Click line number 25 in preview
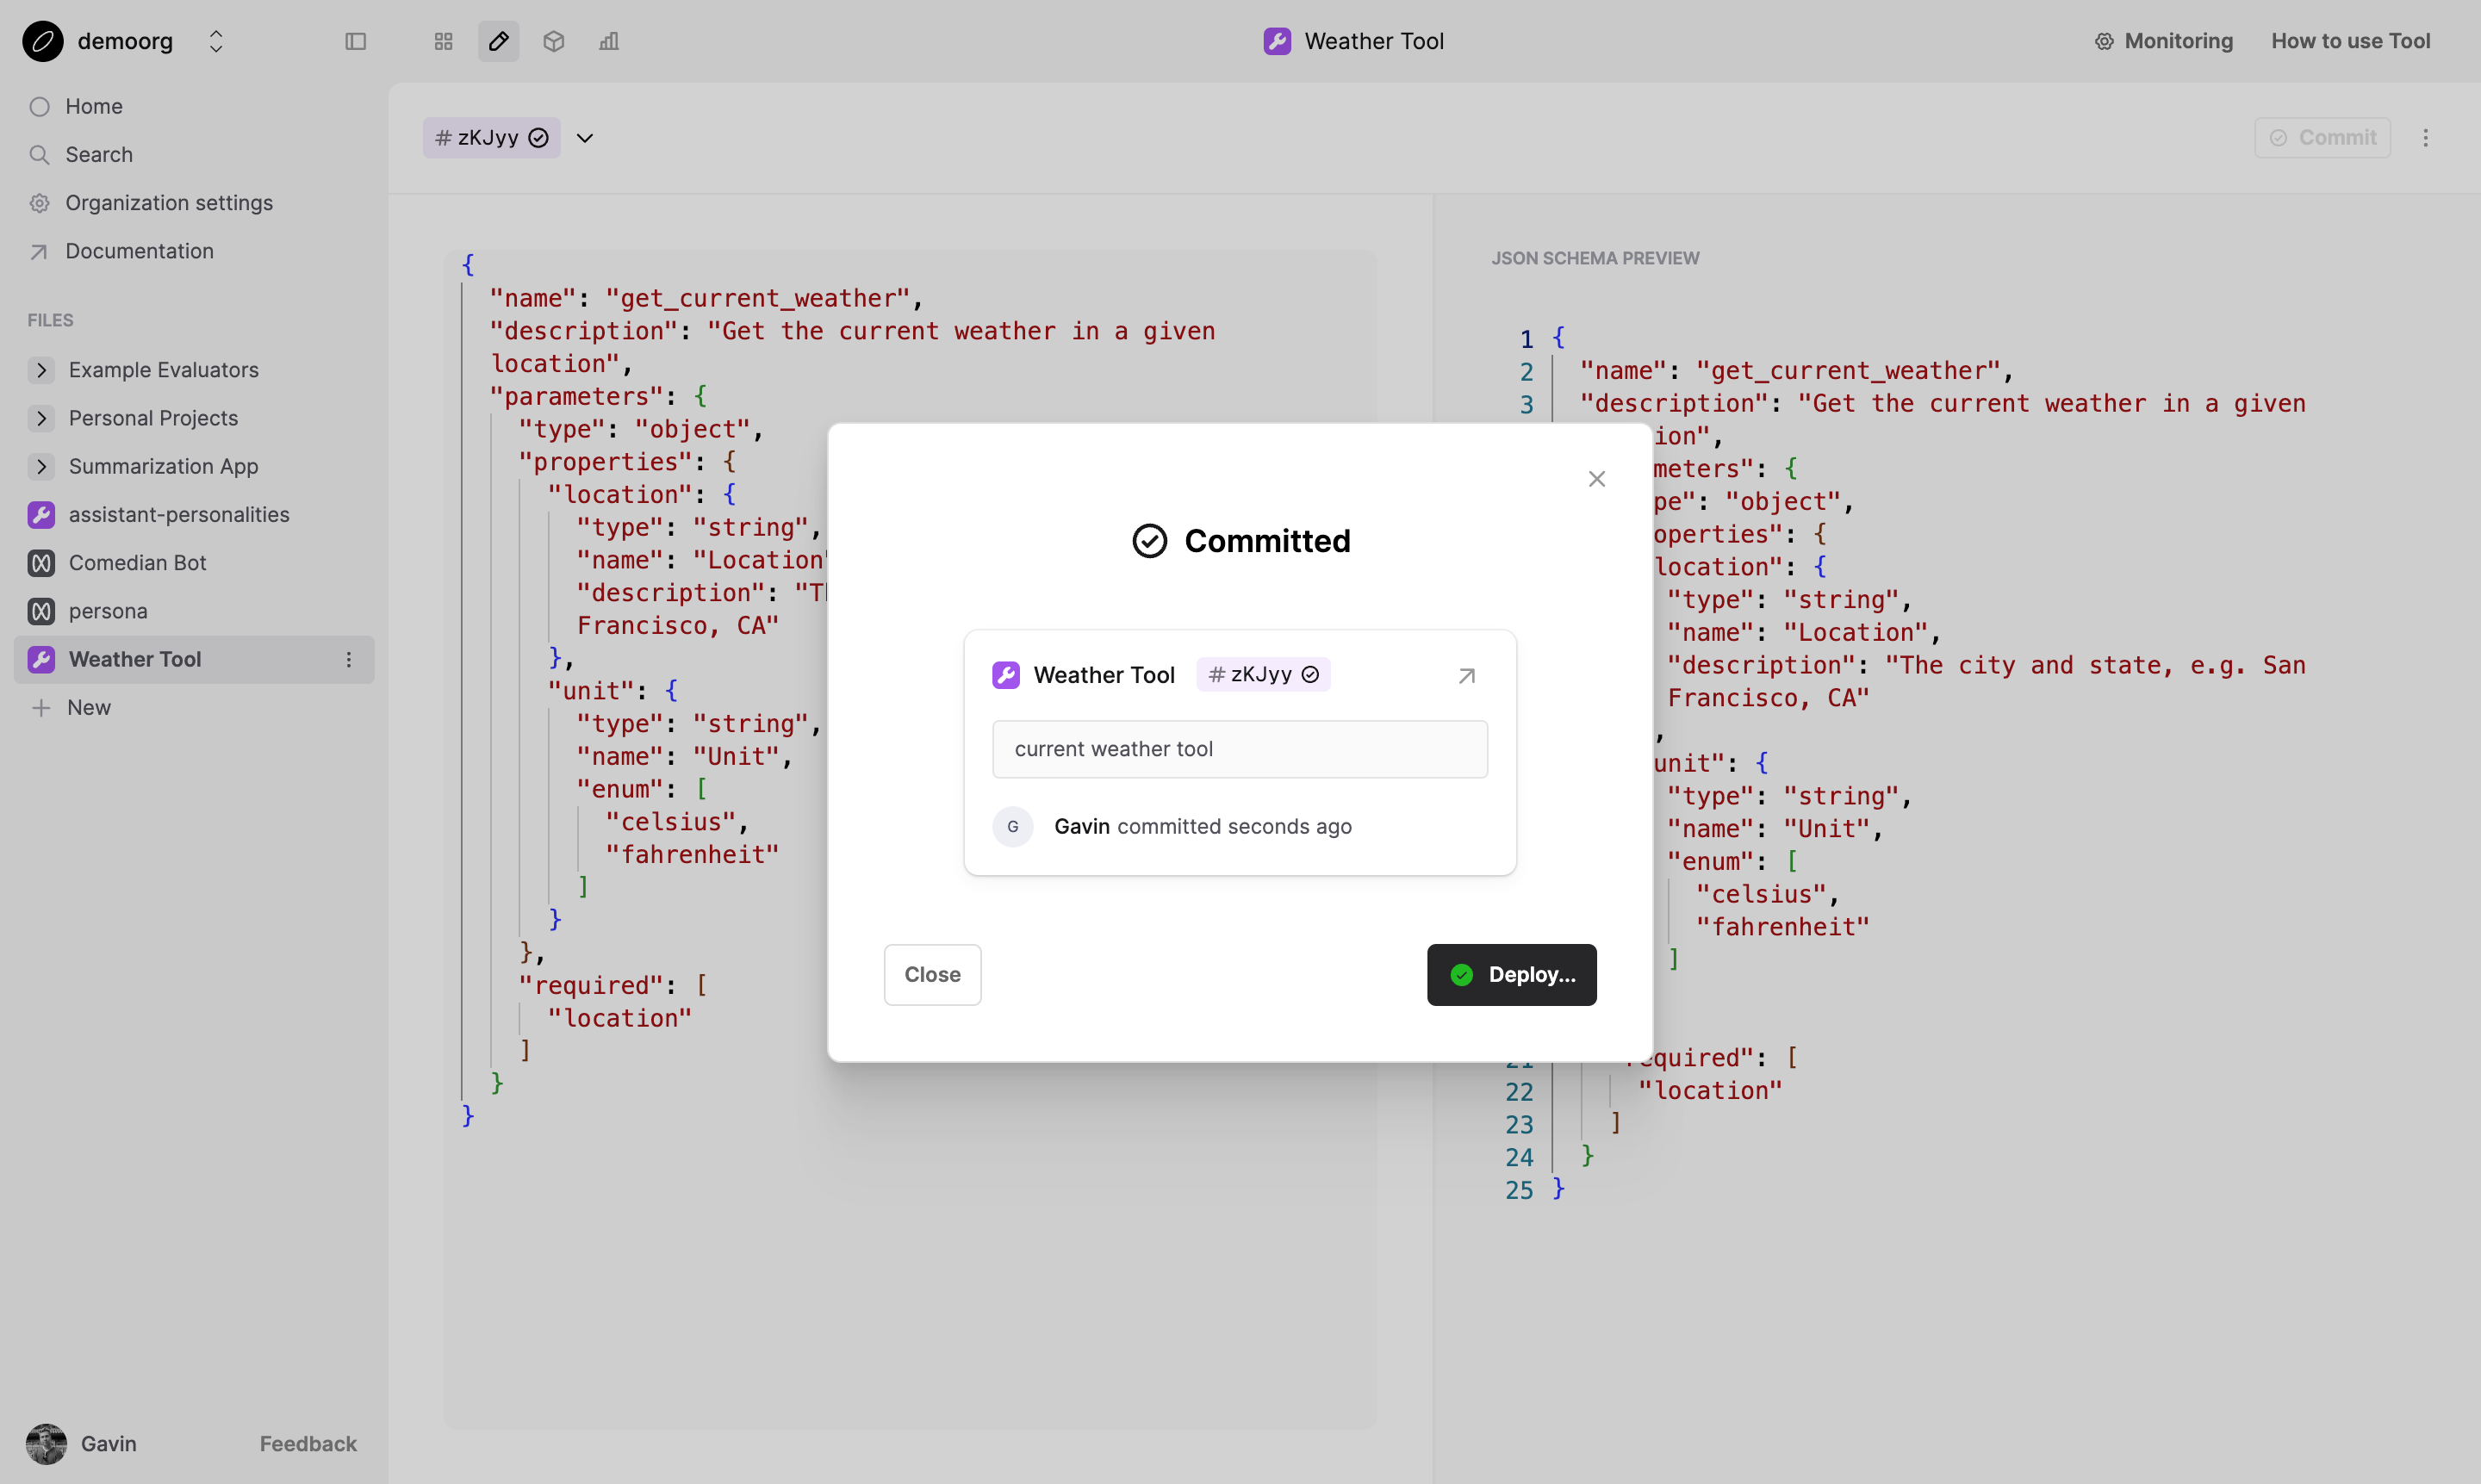The height and width of the screenshot is (1484, 2481). (x=1519, y=1190)
